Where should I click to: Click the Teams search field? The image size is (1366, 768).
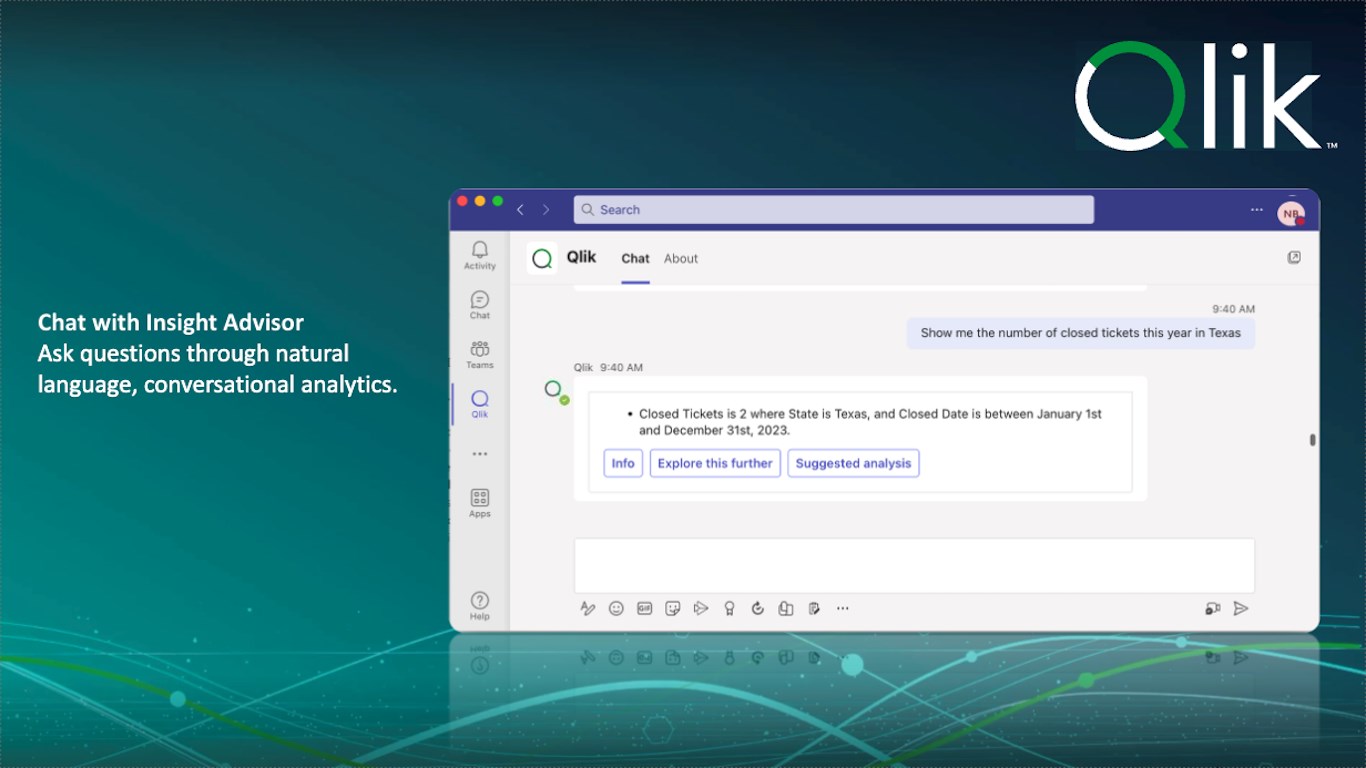click(x=833, y=209)
